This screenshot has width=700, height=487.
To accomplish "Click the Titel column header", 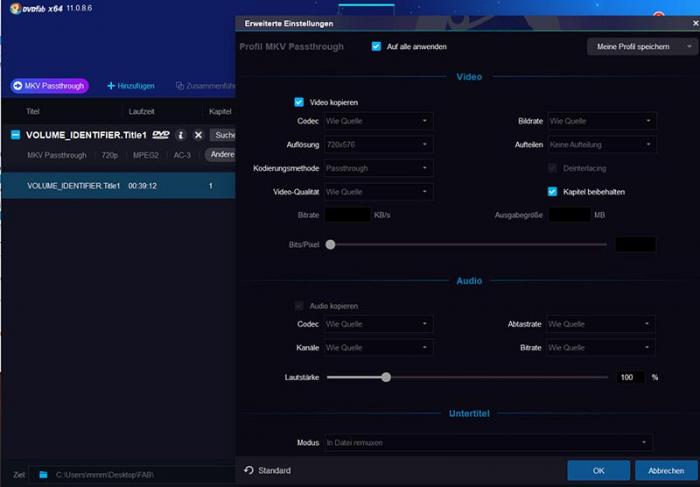I will click(33, 111).
